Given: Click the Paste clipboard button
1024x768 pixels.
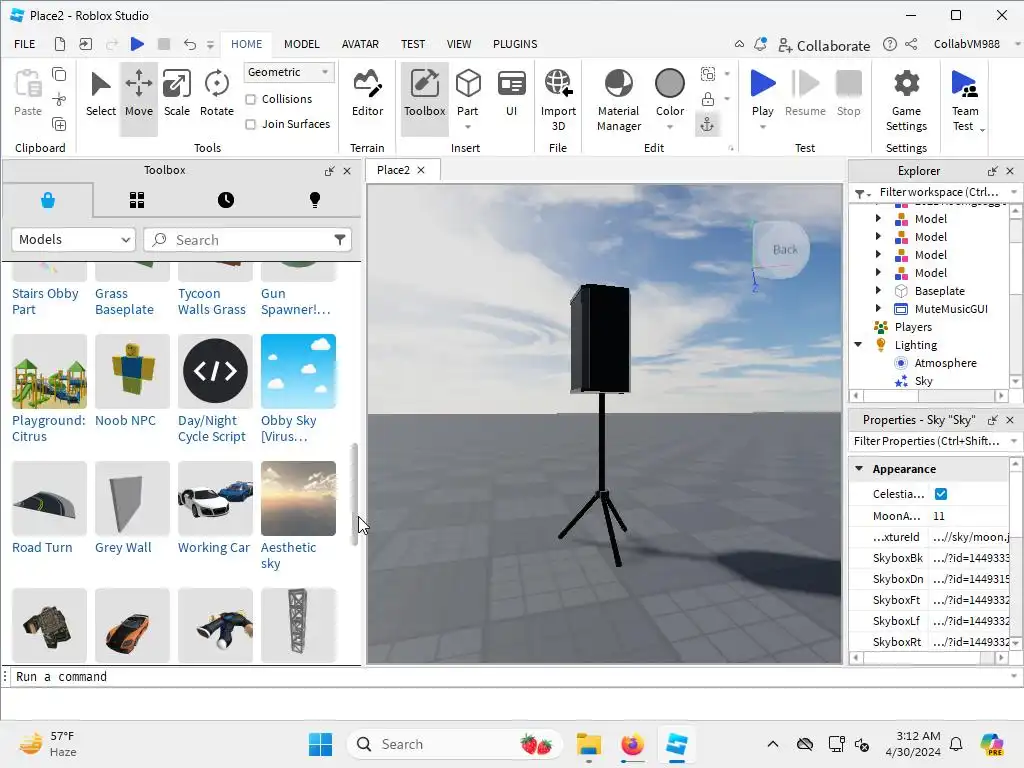Looking at the screenshot, I should tap(27, 93).
